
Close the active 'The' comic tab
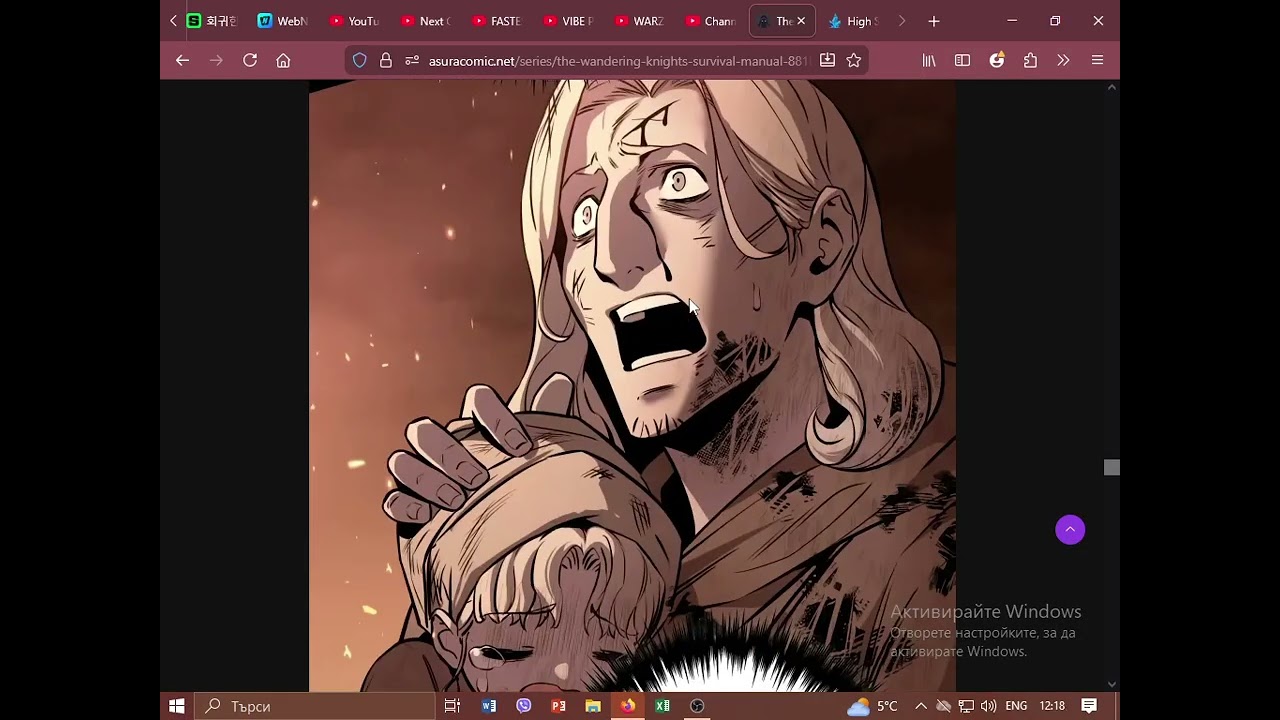pos(801,21)
